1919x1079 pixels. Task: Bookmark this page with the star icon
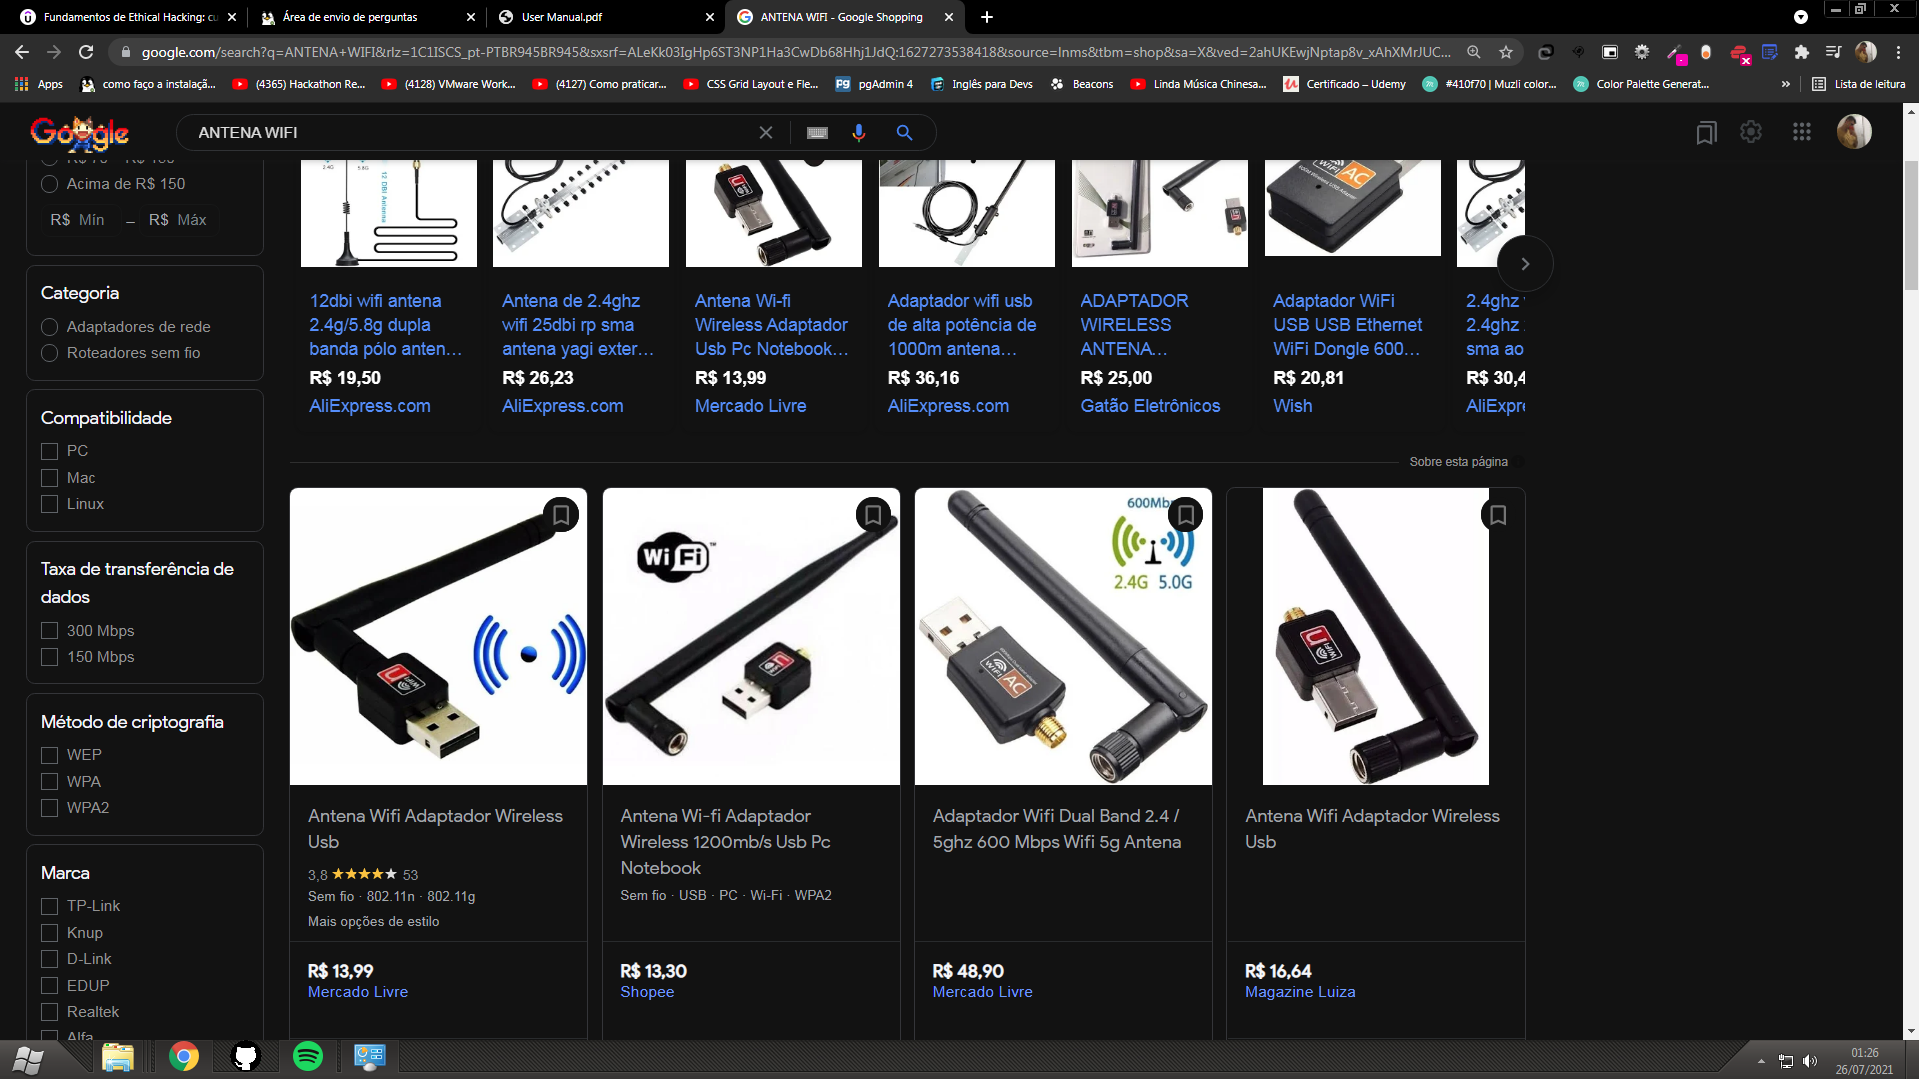click(1506, 52)
